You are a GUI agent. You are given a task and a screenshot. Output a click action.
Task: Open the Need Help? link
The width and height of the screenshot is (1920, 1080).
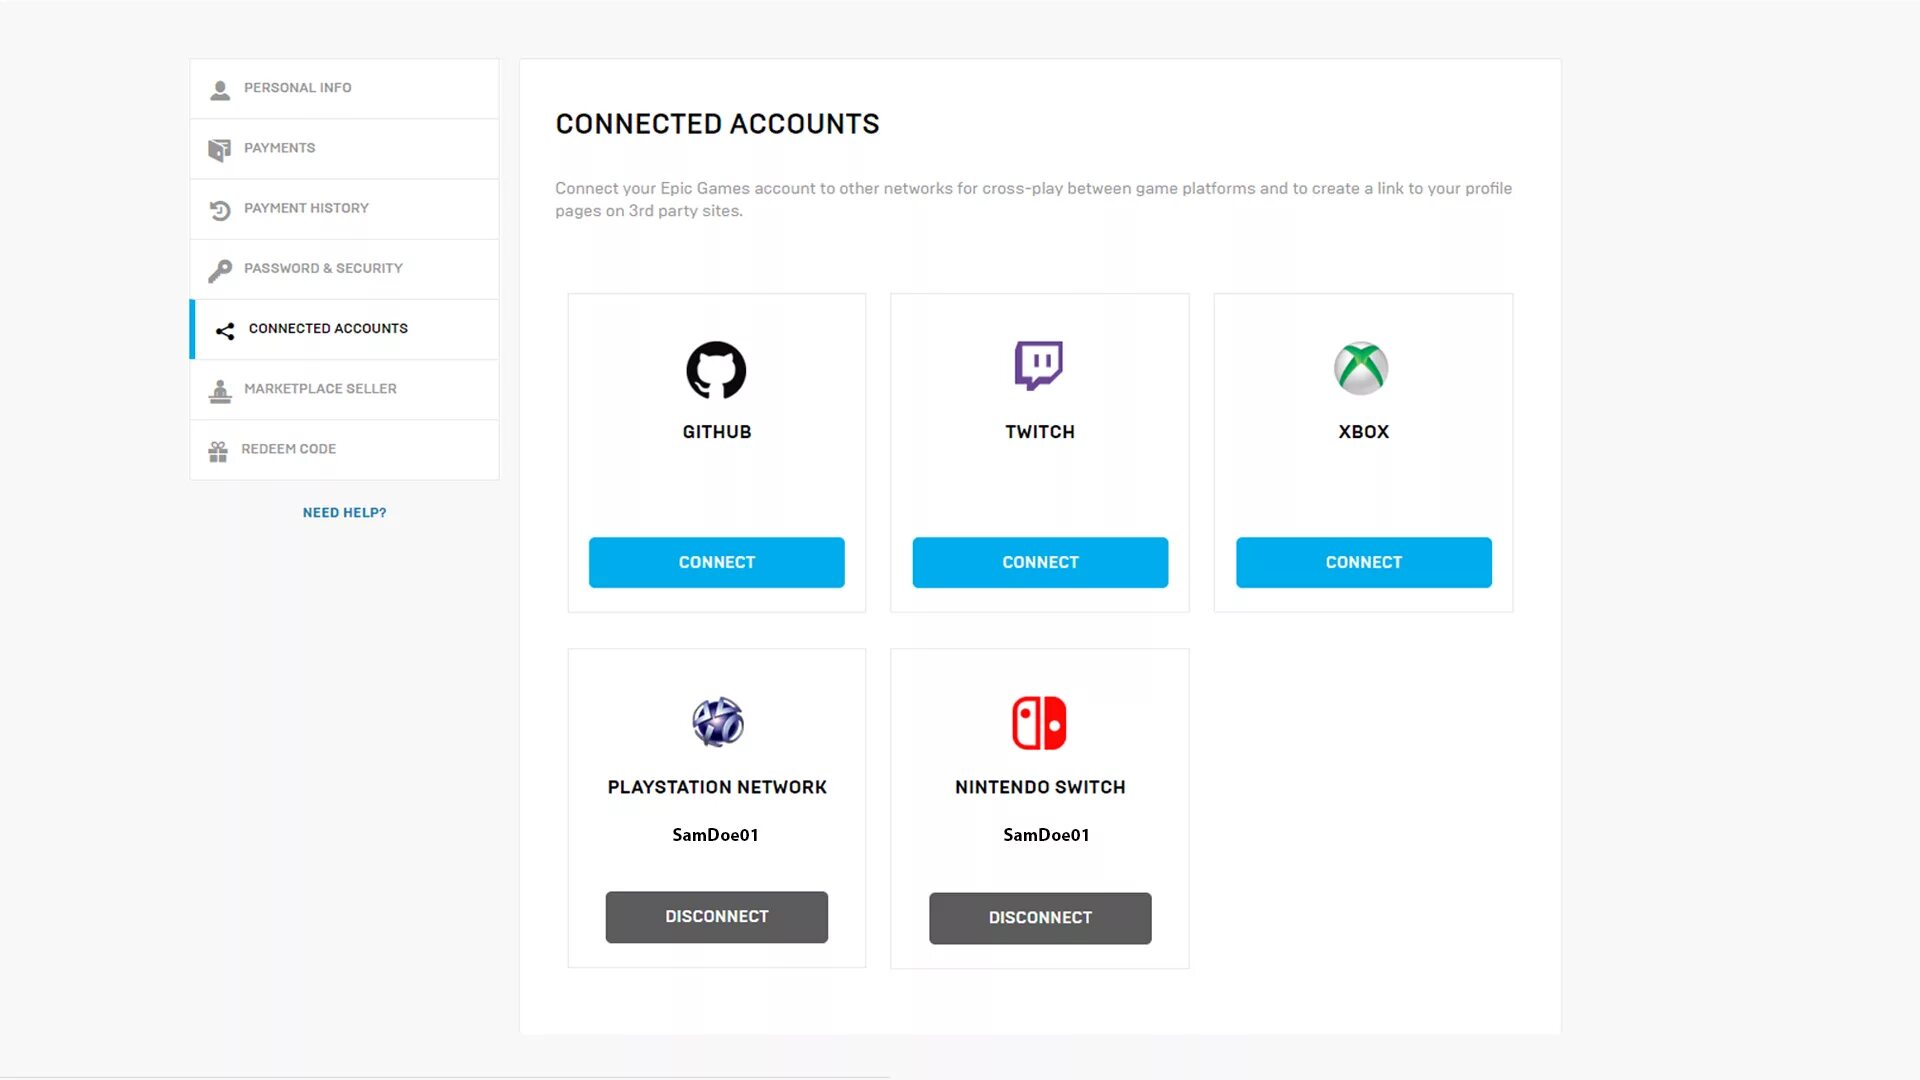[x=344, y=512]
